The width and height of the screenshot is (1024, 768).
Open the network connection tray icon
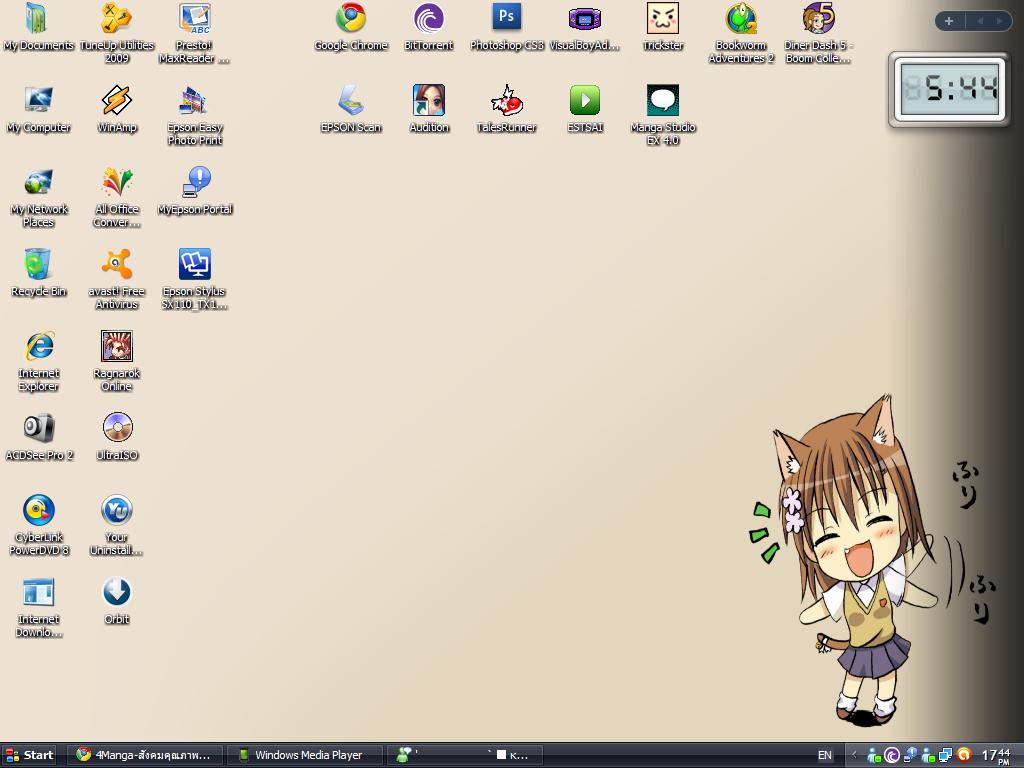[945, 756]
